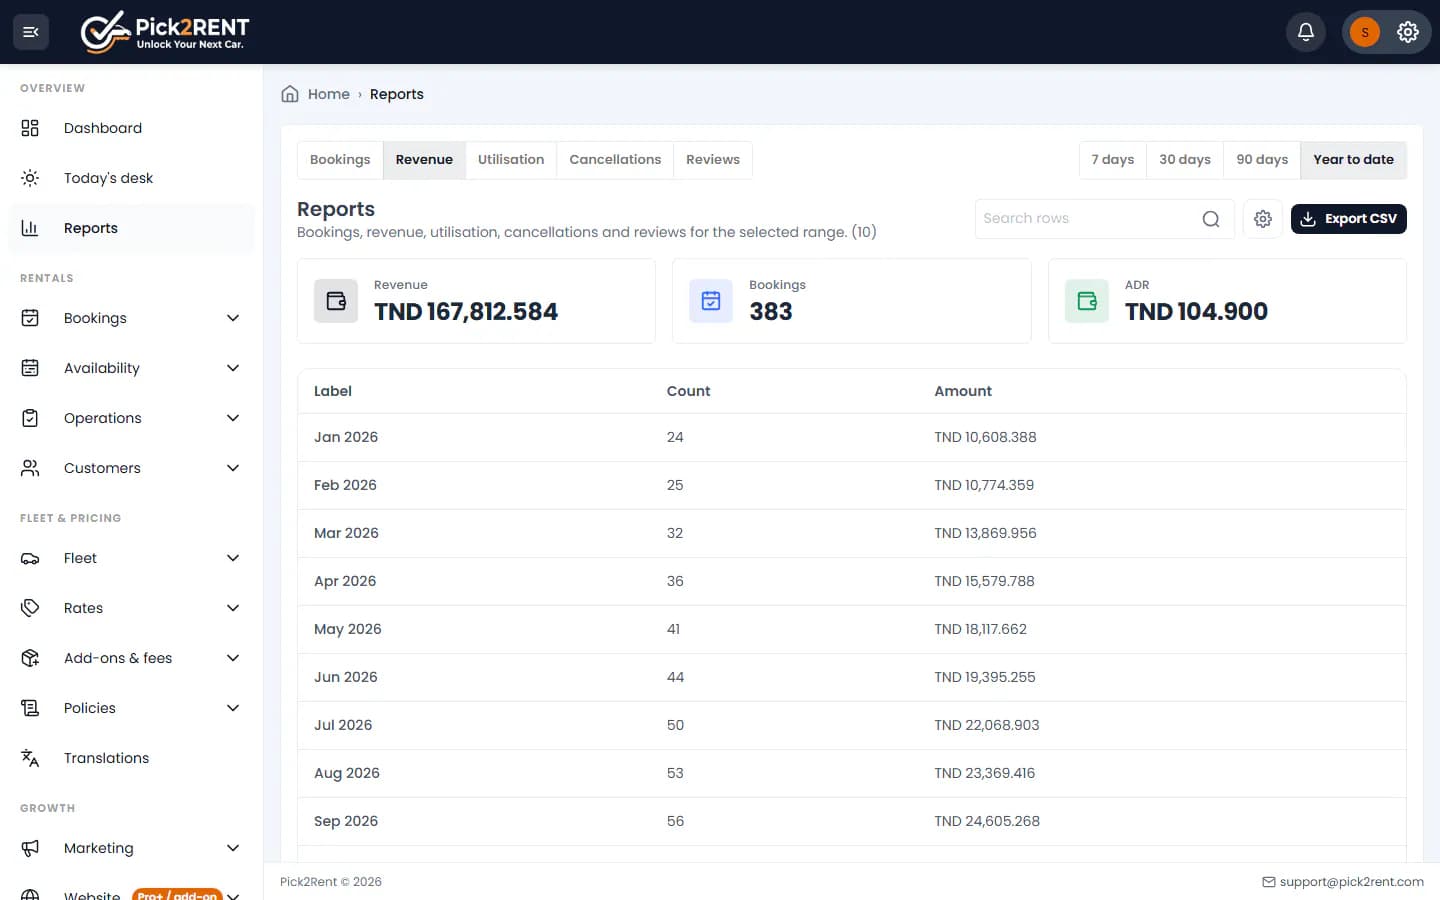Select the 30 days range
The height and width of the screenshot is (900, 1440).
[1185, 160]
